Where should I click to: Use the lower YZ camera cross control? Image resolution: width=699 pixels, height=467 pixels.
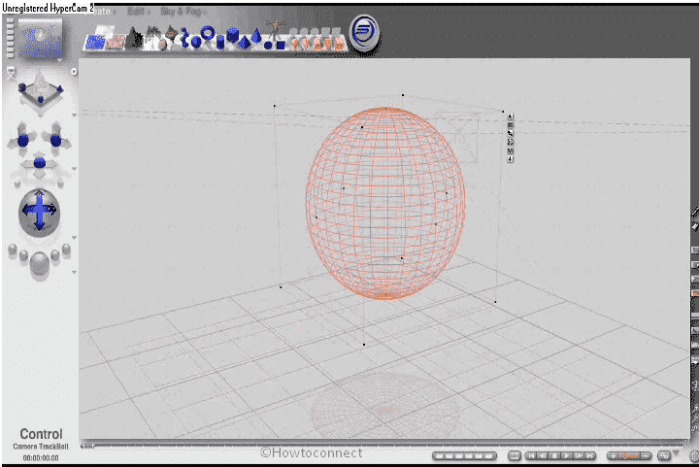40,163
